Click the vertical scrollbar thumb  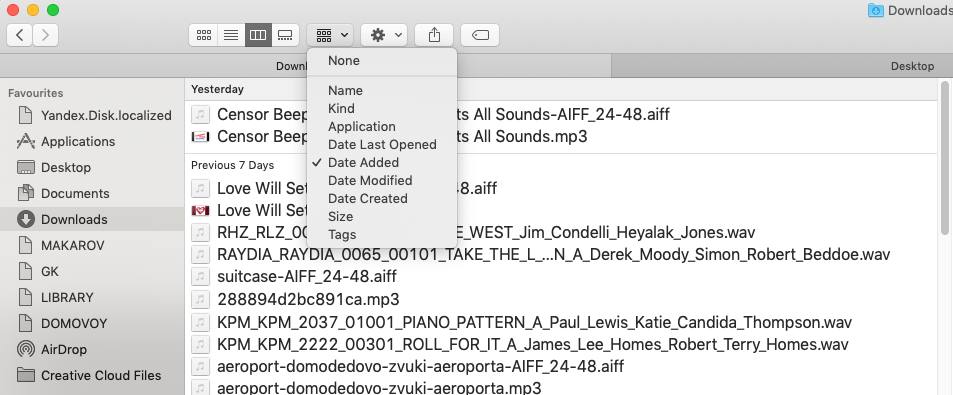(944, 157)
